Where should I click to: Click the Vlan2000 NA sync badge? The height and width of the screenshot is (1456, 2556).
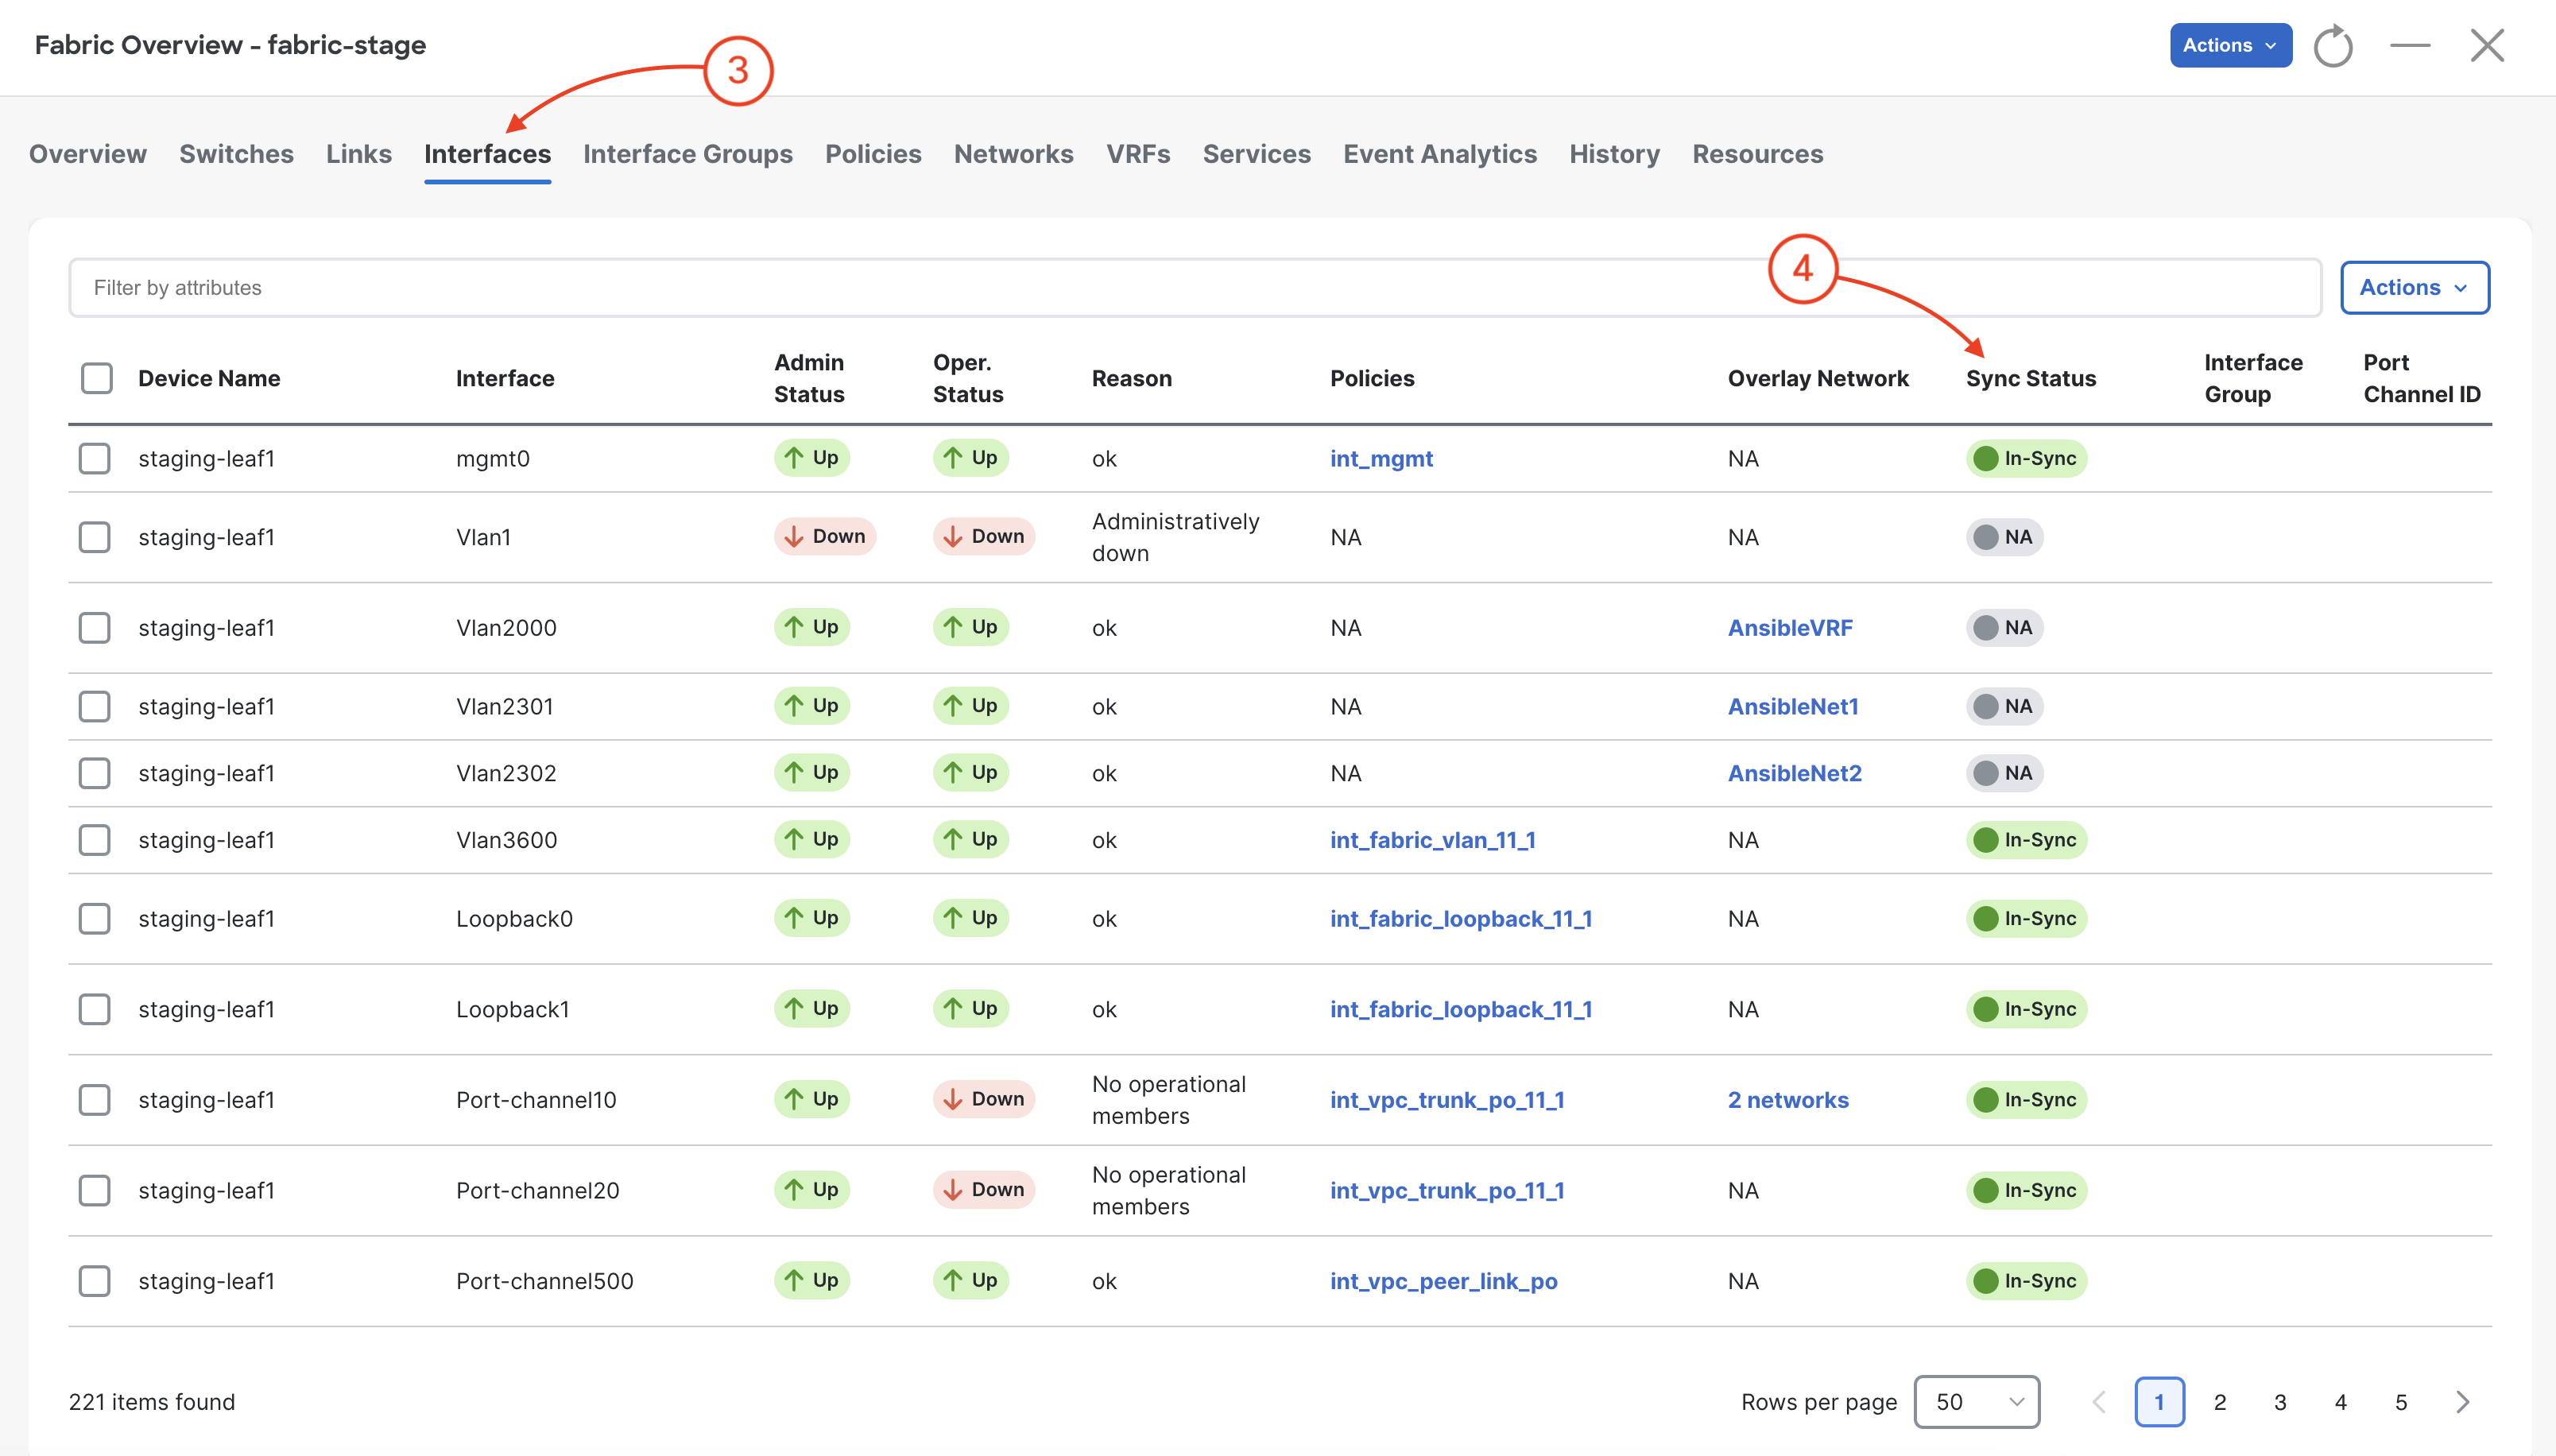(2004, 628)
